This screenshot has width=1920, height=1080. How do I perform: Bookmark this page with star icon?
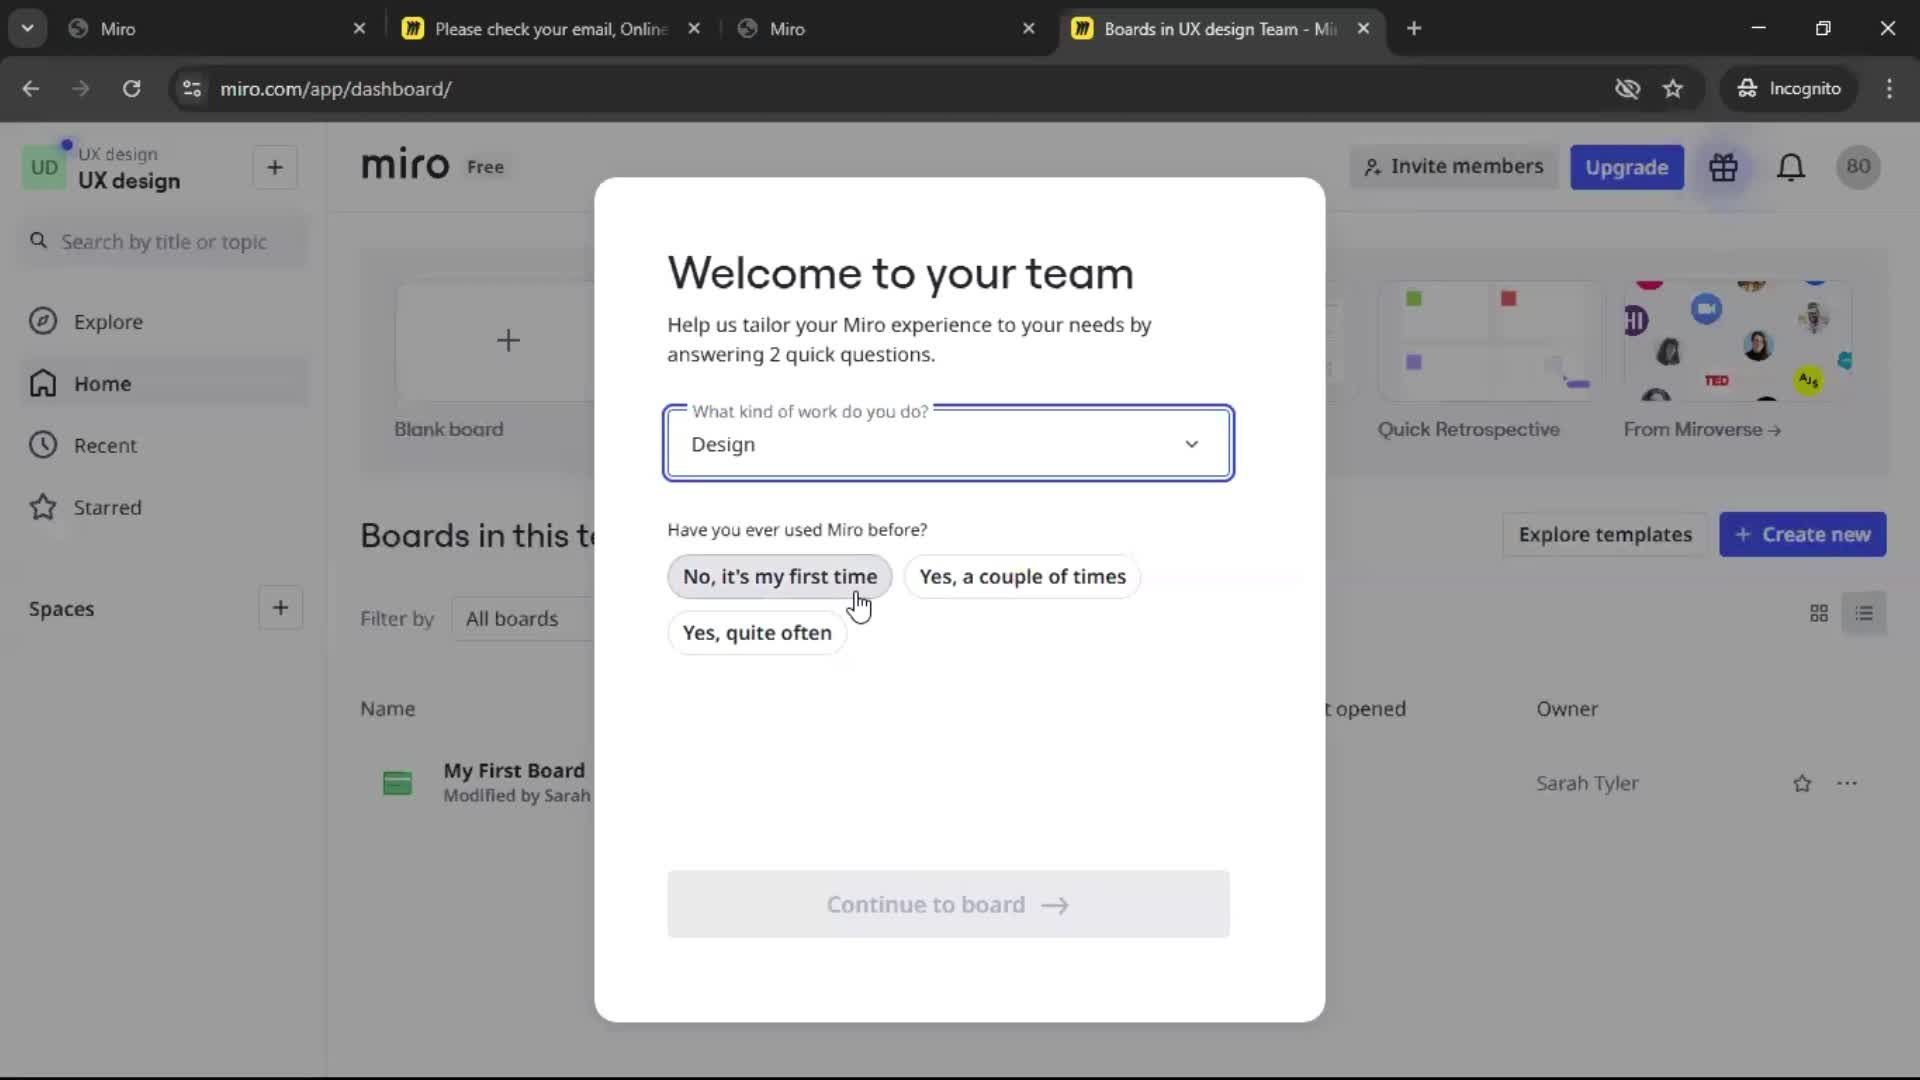click(1673, 89)
